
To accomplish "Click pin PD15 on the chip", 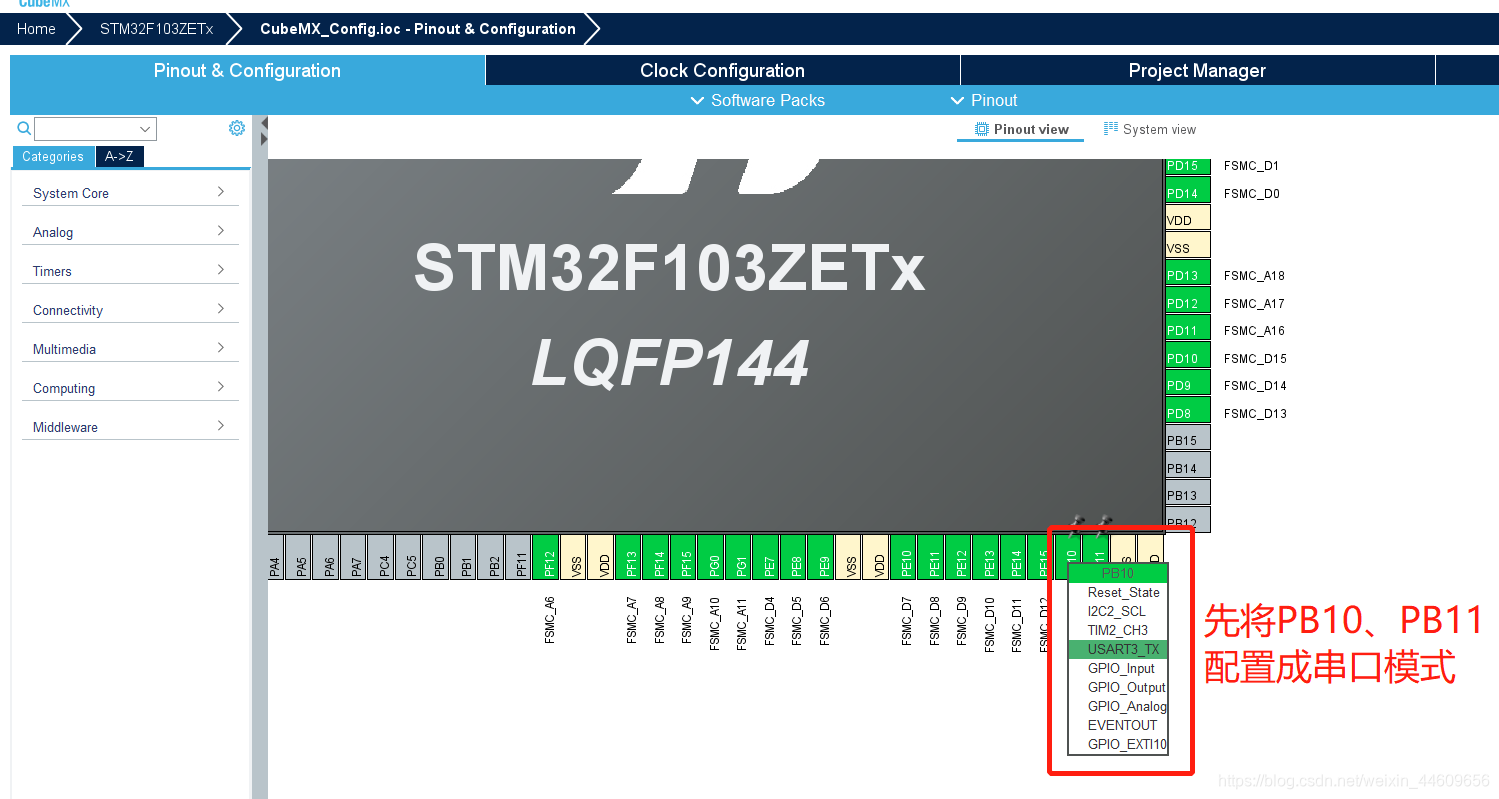I will coord(1188,166).
